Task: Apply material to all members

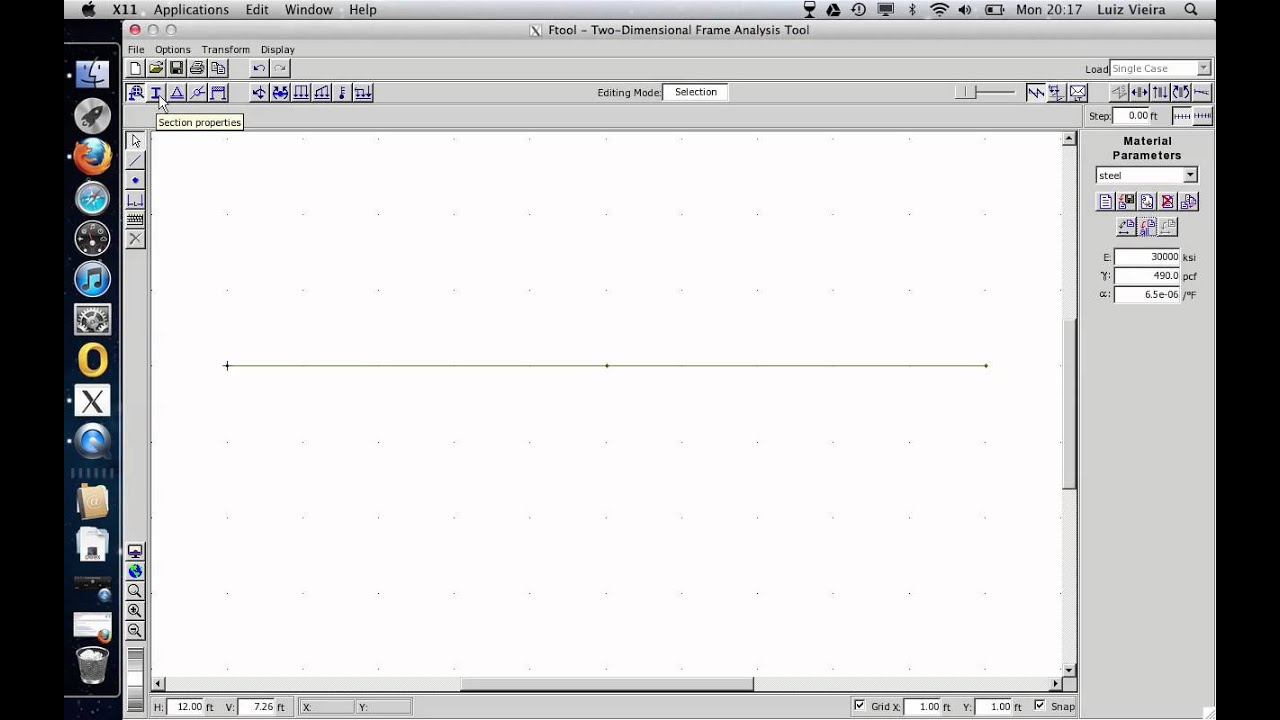Action: [x=1147, y=227]
